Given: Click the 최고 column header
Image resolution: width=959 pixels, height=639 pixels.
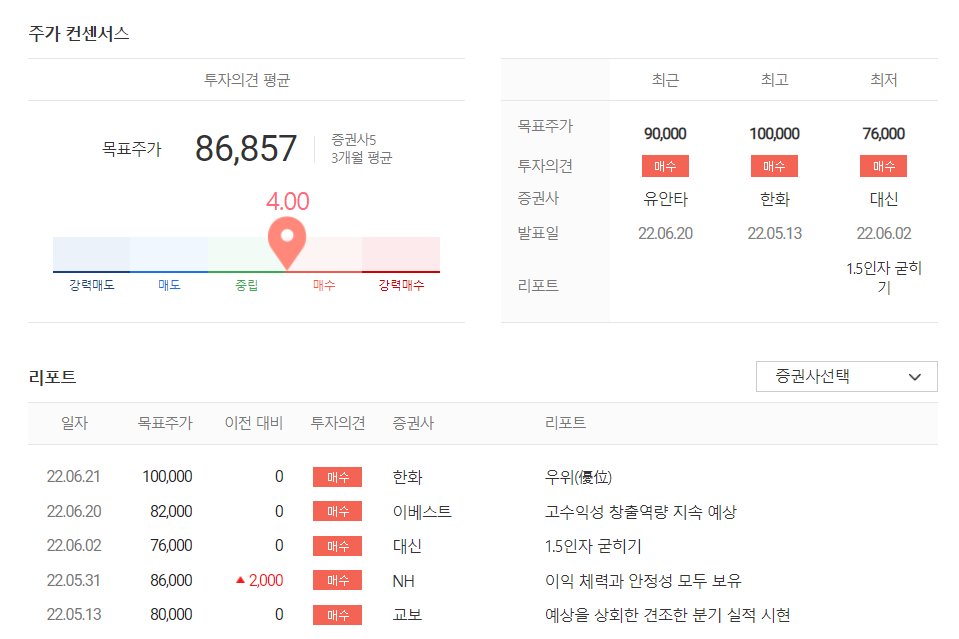Looking at the screenshot, I should (x=774, y=80).
